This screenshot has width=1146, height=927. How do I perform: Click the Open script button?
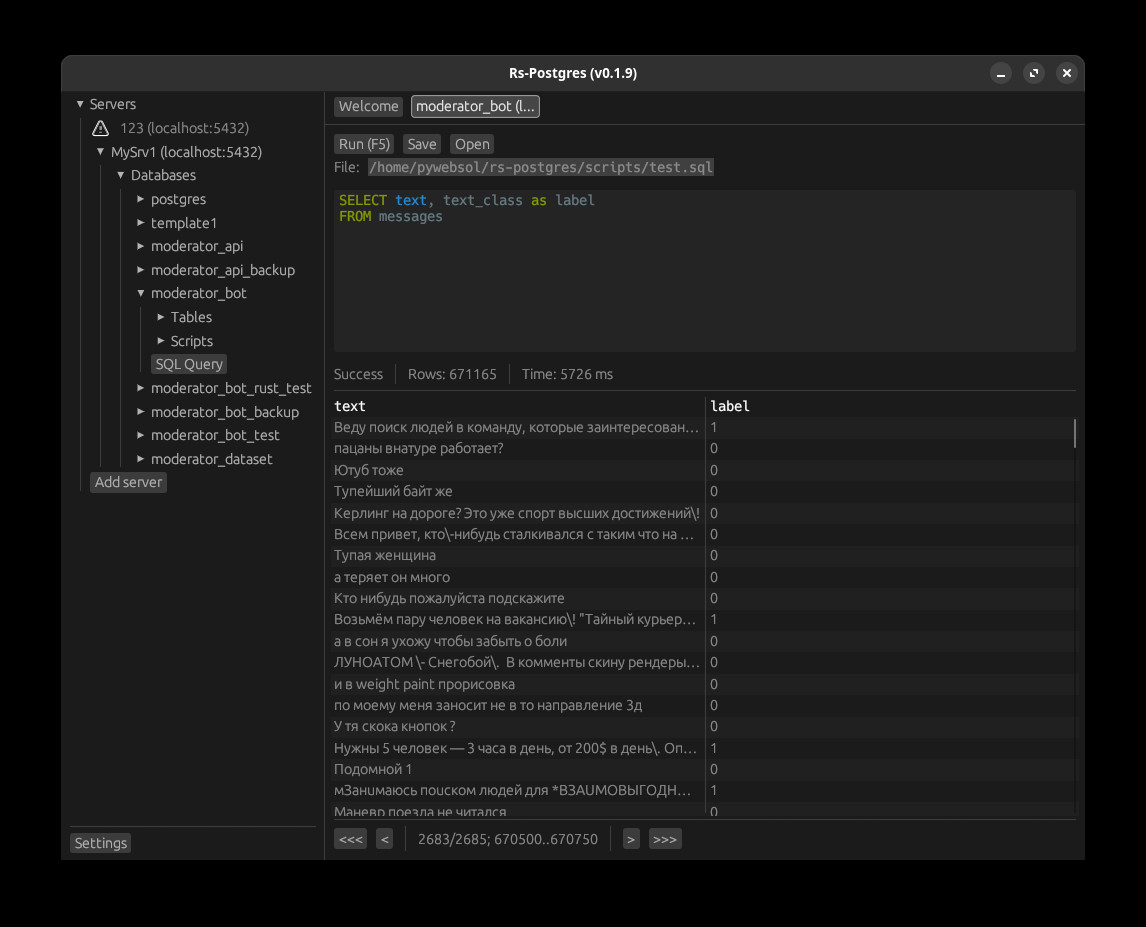pos(472,144)
